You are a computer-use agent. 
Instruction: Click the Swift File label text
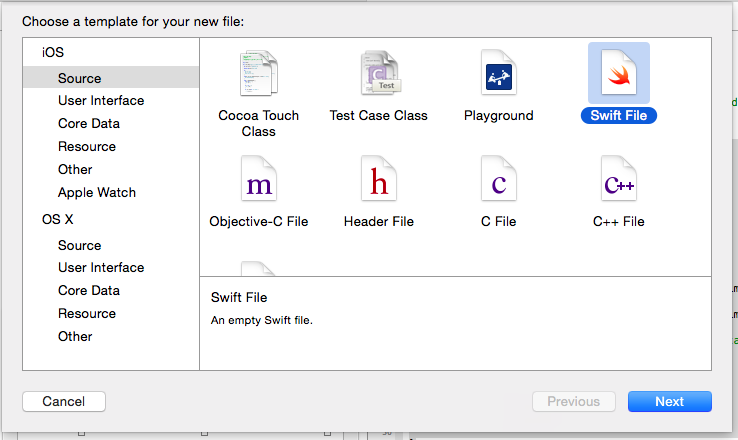tap(618, 116)
